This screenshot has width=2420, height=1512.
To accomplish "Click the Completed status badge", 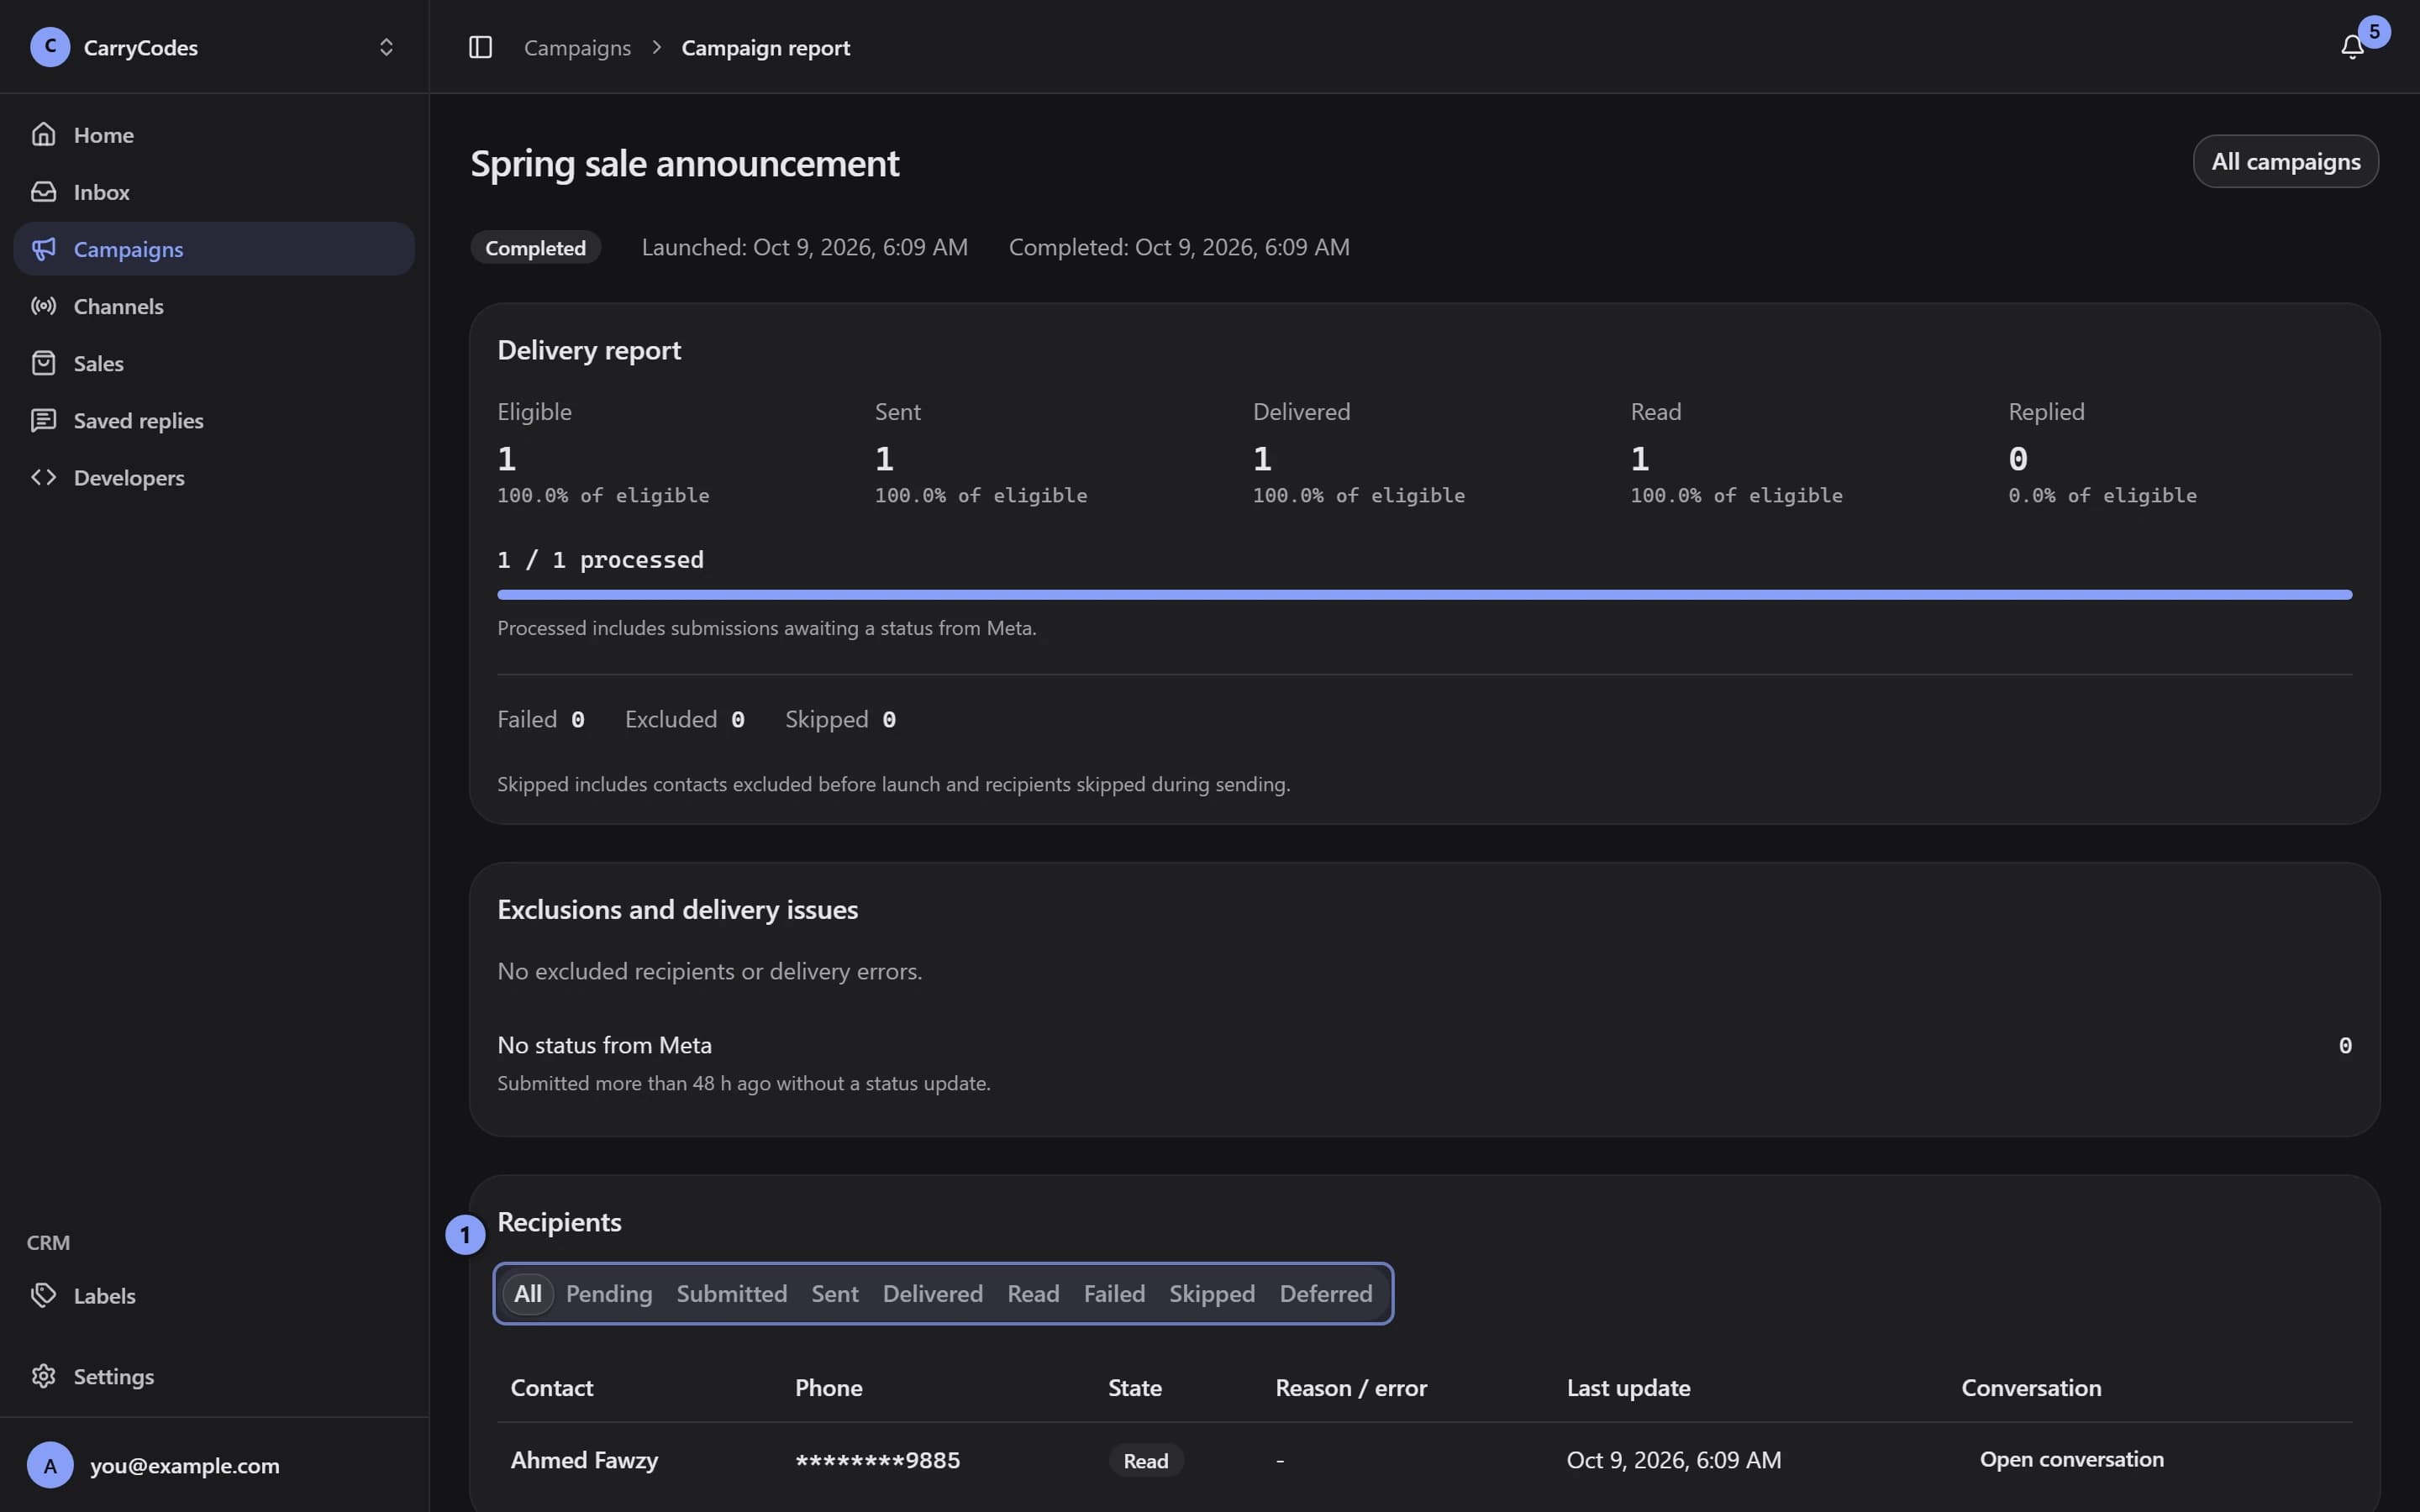I will 535,247.
